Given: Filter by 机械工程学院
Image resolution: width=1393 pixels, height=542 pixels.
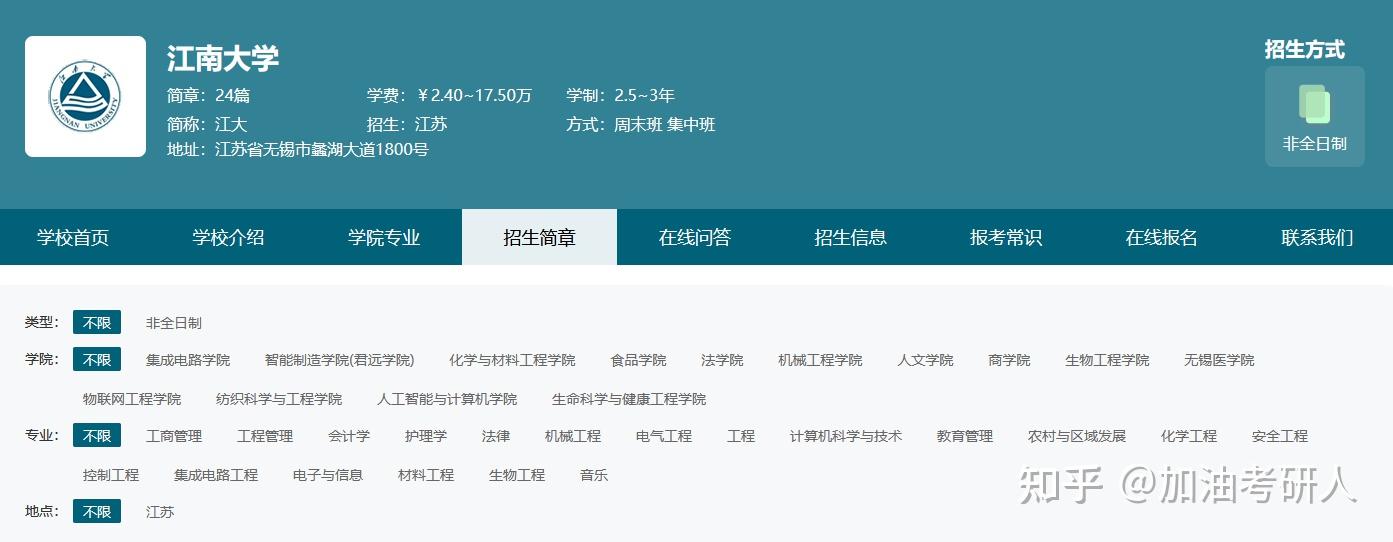Looking at the screenshot, I should tap(820, 360).
